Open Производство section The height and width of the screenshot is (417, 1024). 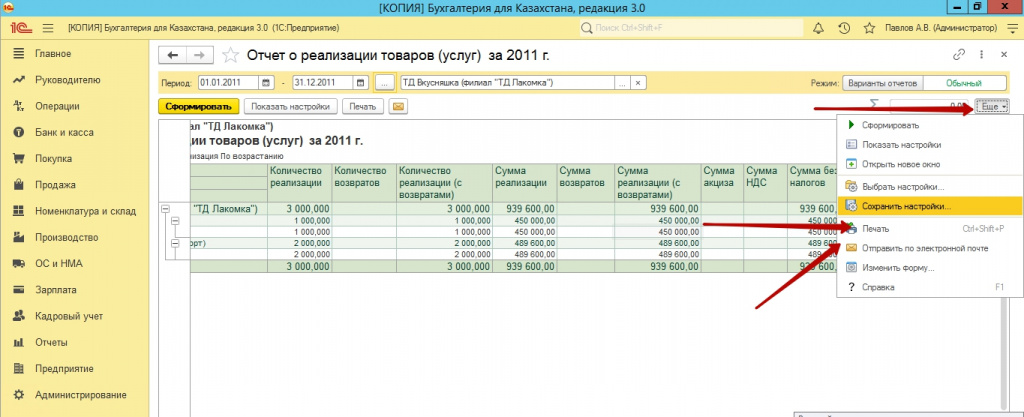(x=74, y=238)
